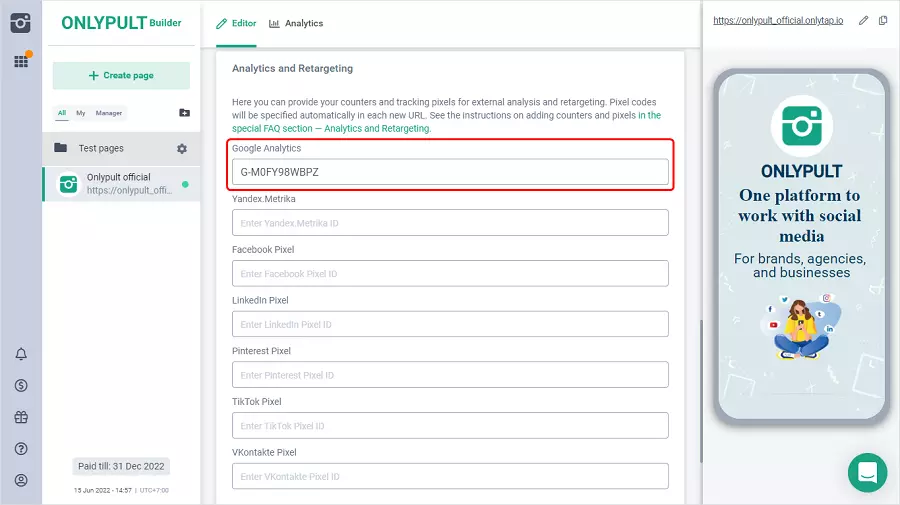
Task: Open the onlypult_official.onlytap.io link
Action: (776, 21)
